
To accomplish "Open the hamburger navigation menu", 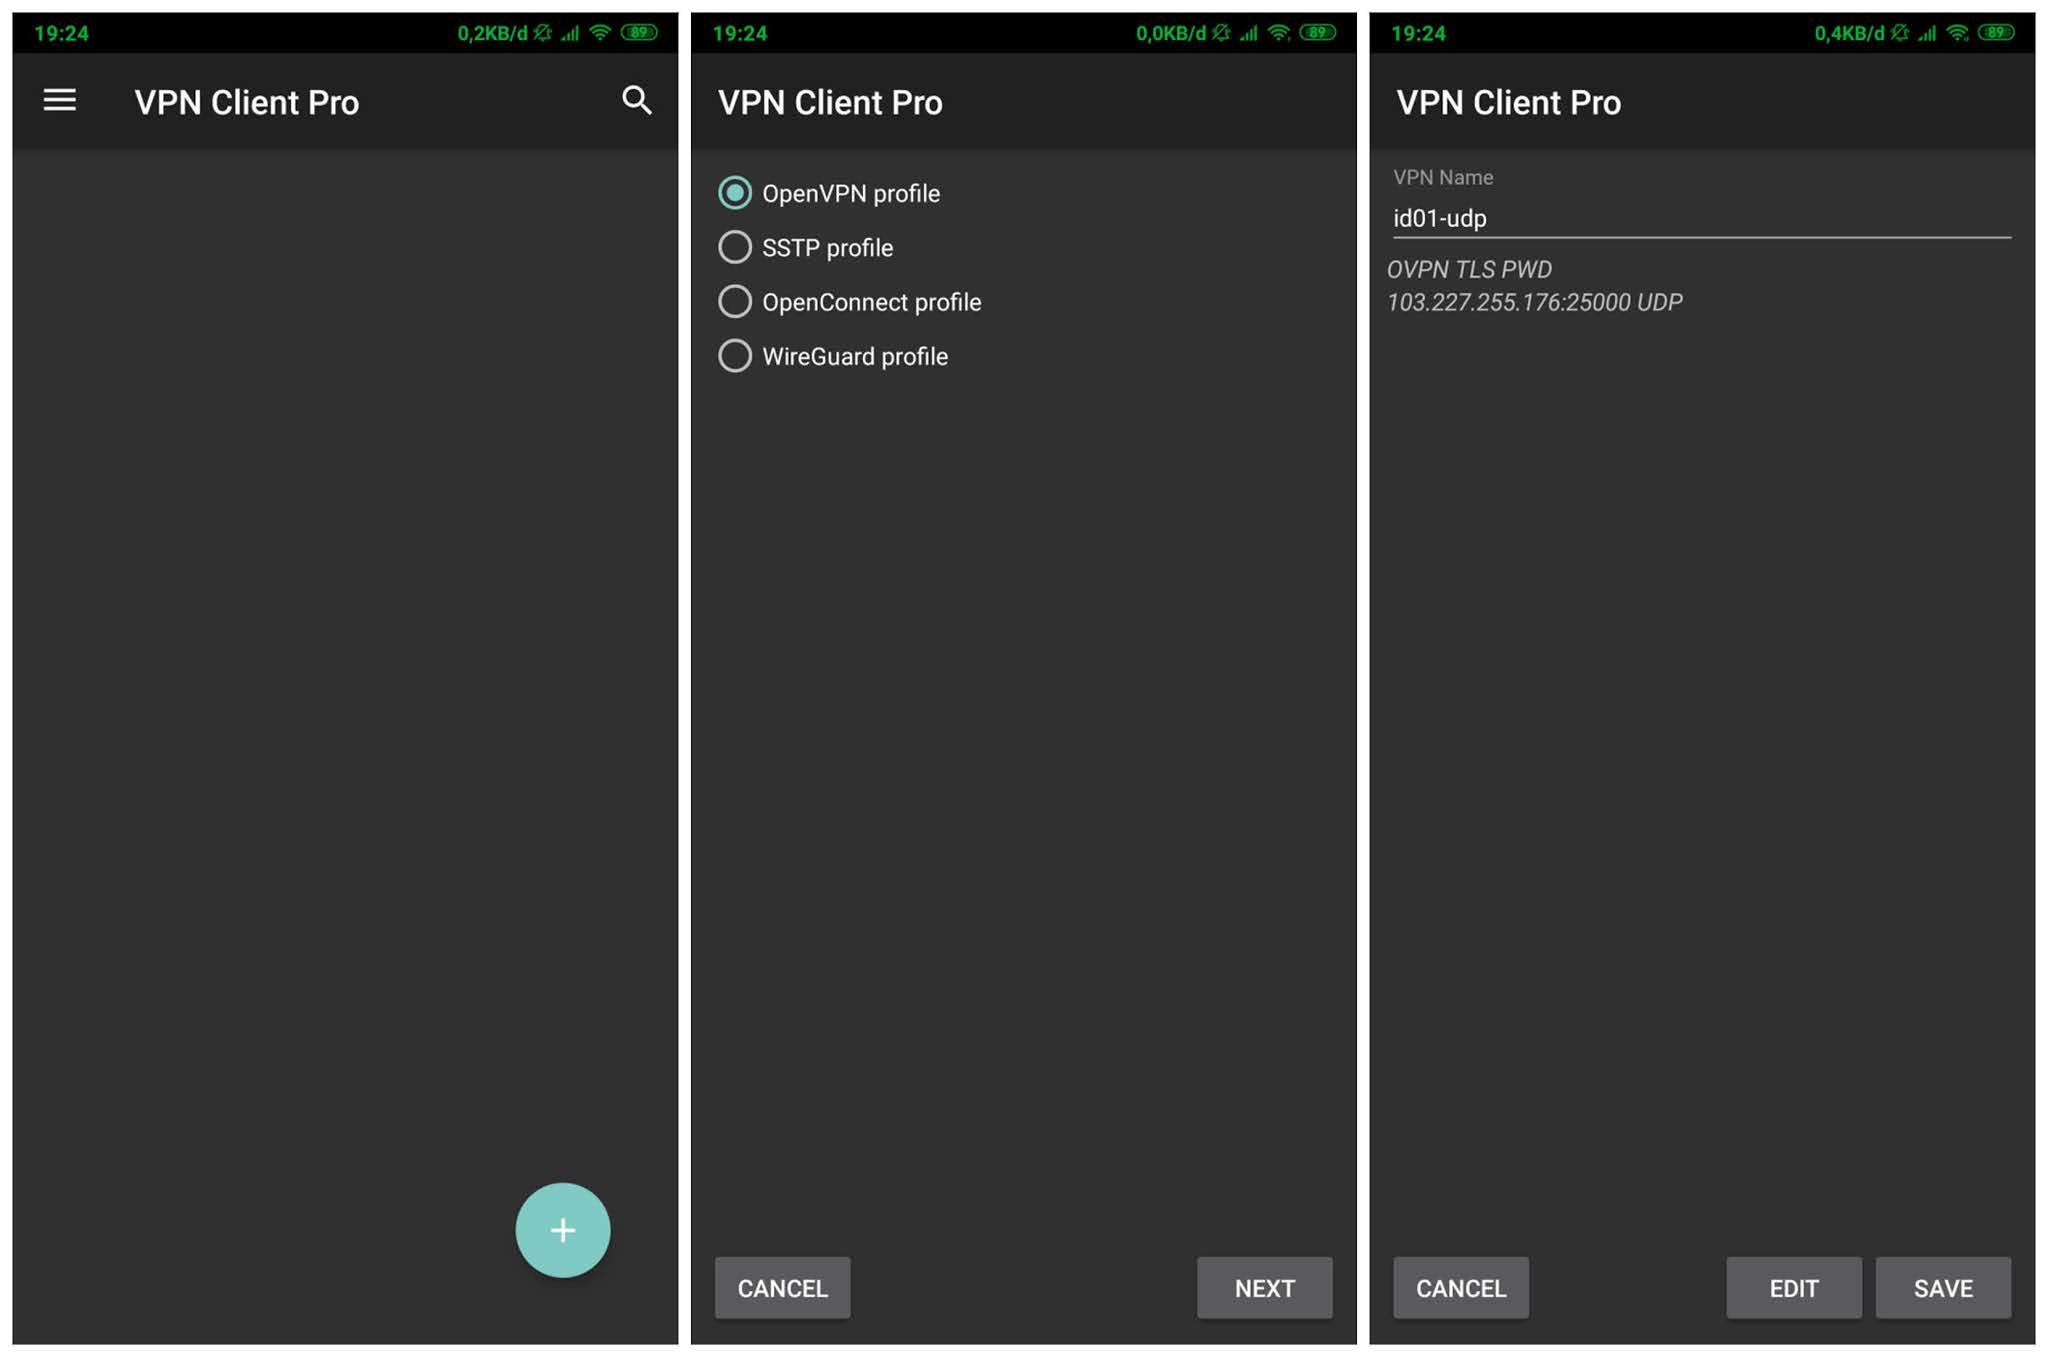I will 60,100.
